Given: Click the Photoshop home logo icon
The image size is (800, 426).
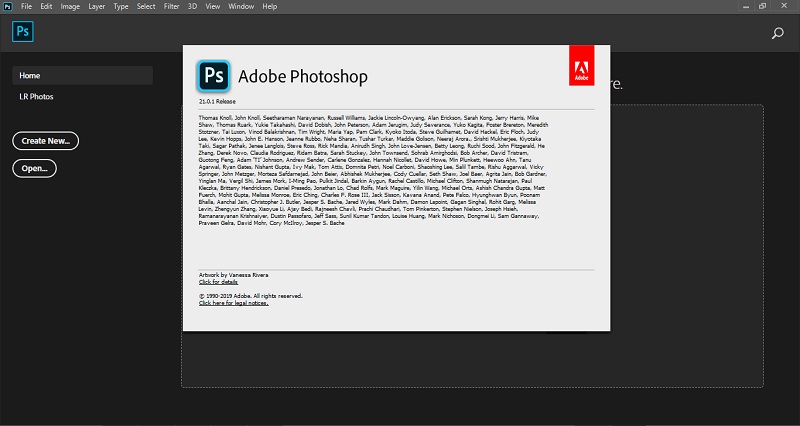Looking at the screenshot, I should 23,32.
